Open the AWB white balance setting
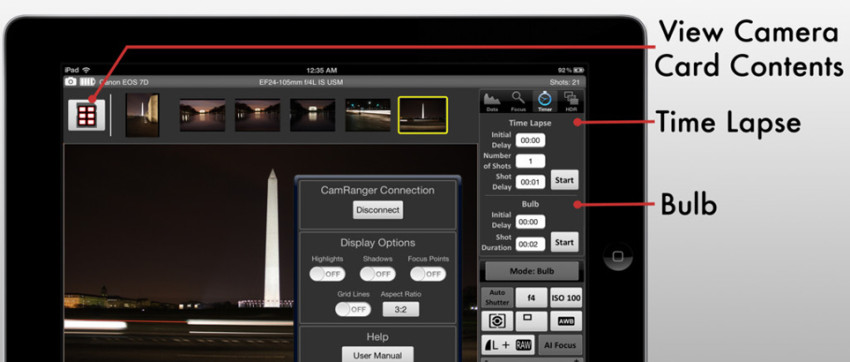This screenshot has width=850, height=362. [566, 321]
